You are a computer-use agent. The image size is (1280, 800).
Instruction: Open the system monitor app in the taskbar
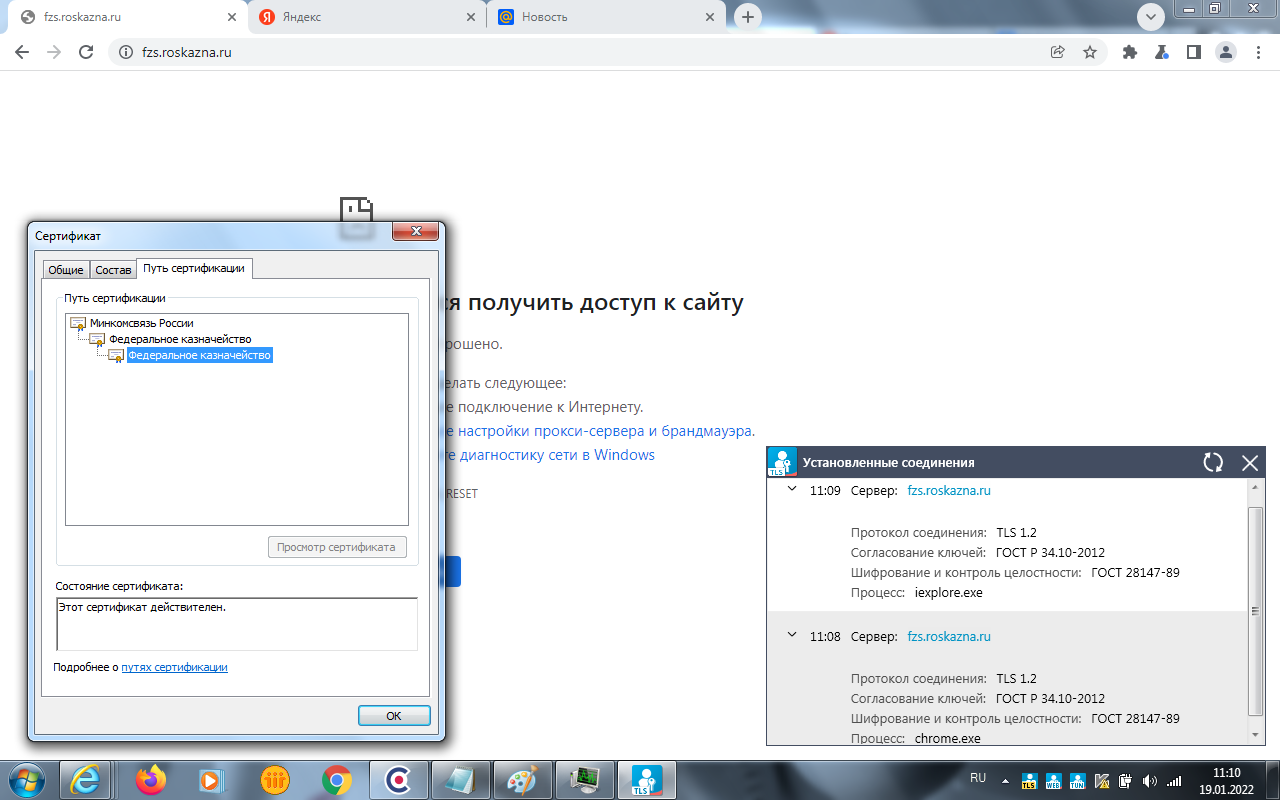585,780
